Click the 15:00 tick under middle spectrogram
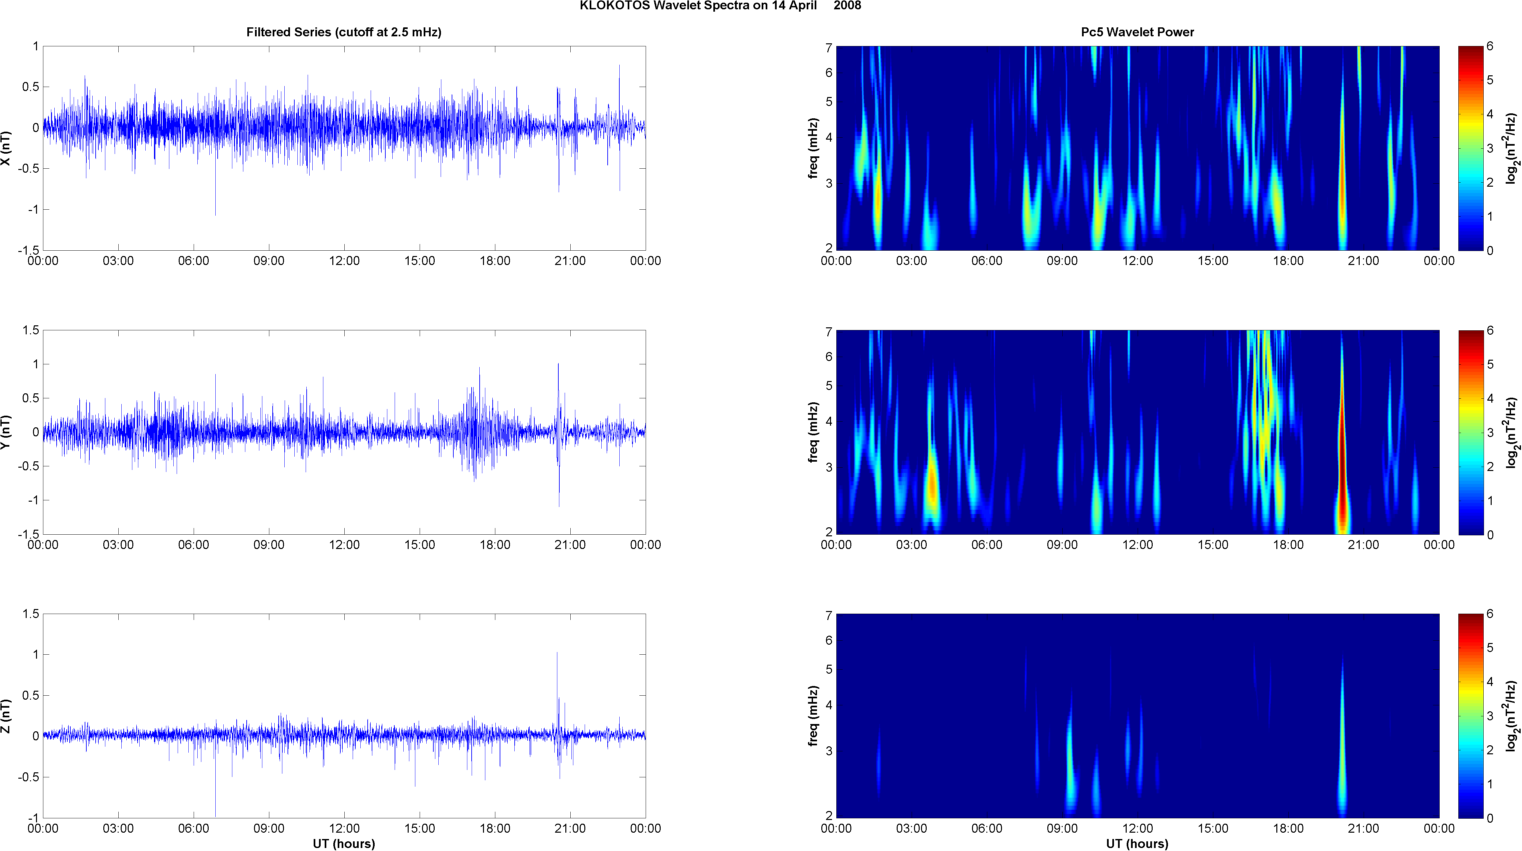The image size is (1522, 851). coord(1213,545)
